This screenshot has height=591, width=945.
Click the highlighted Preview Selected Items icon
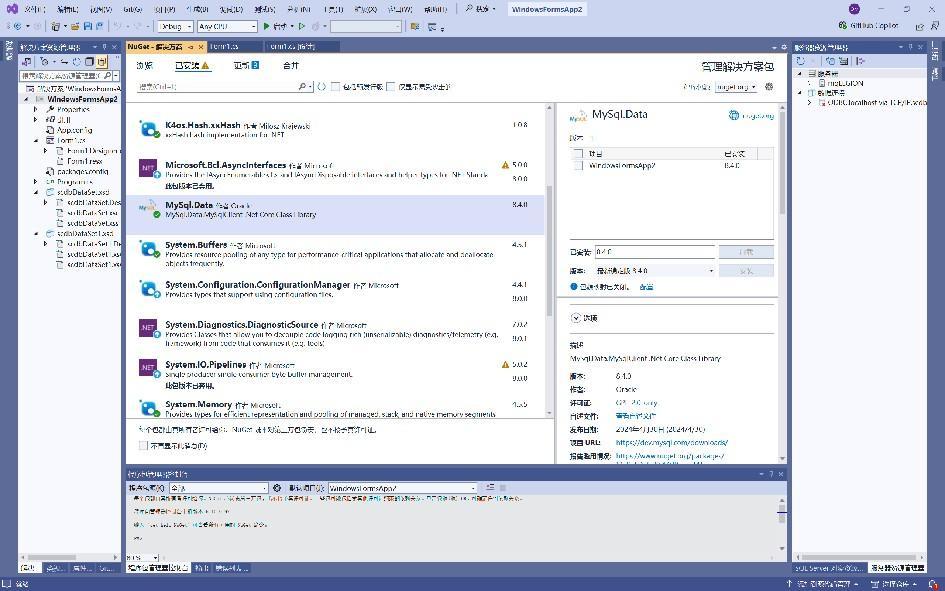(x=102, y=61)
